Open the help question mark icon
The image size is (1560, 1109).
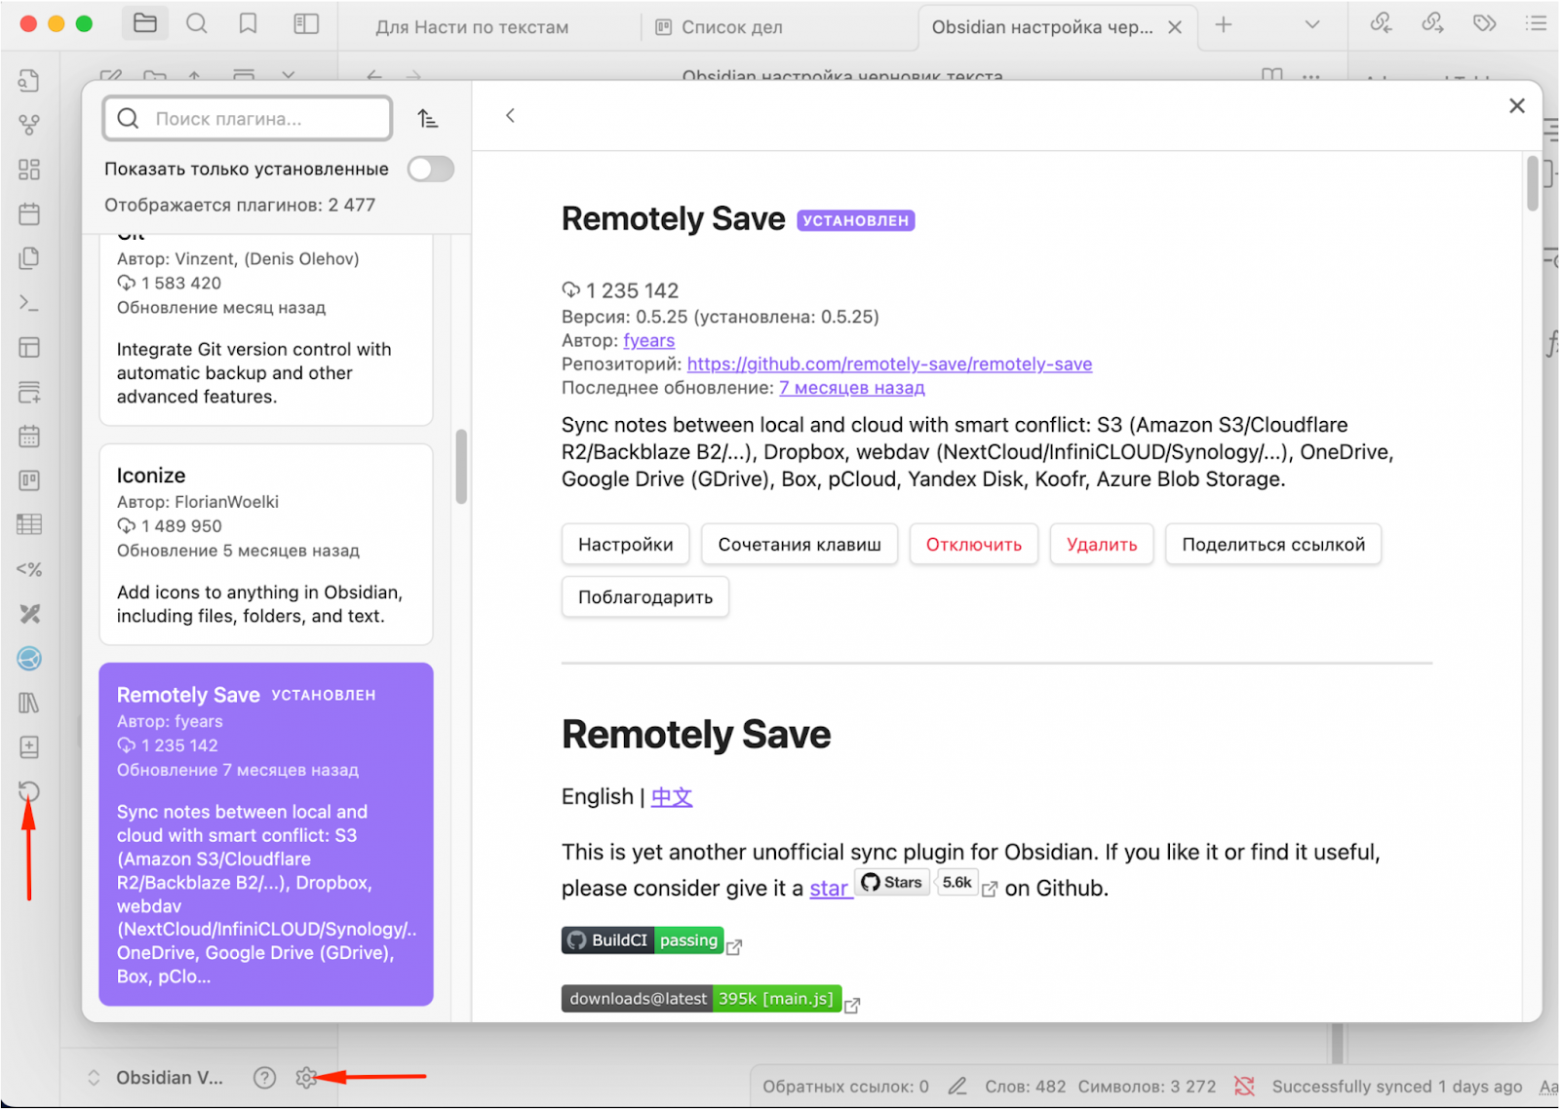click(264, 1077)
